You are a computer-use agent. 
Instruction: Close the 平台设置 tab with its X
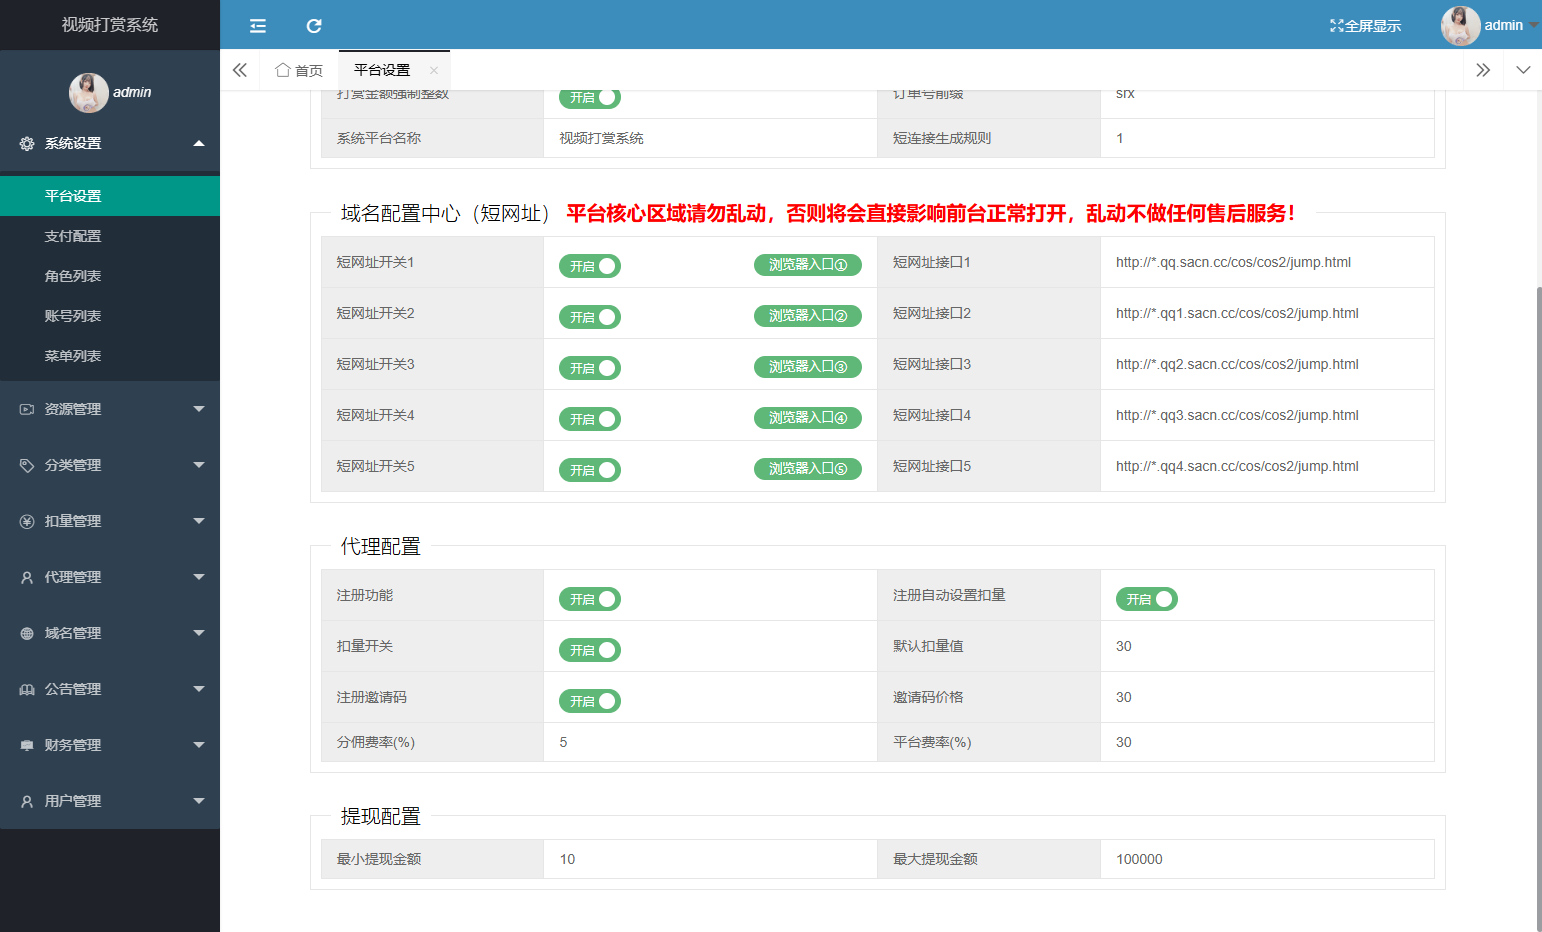point(434,70)
